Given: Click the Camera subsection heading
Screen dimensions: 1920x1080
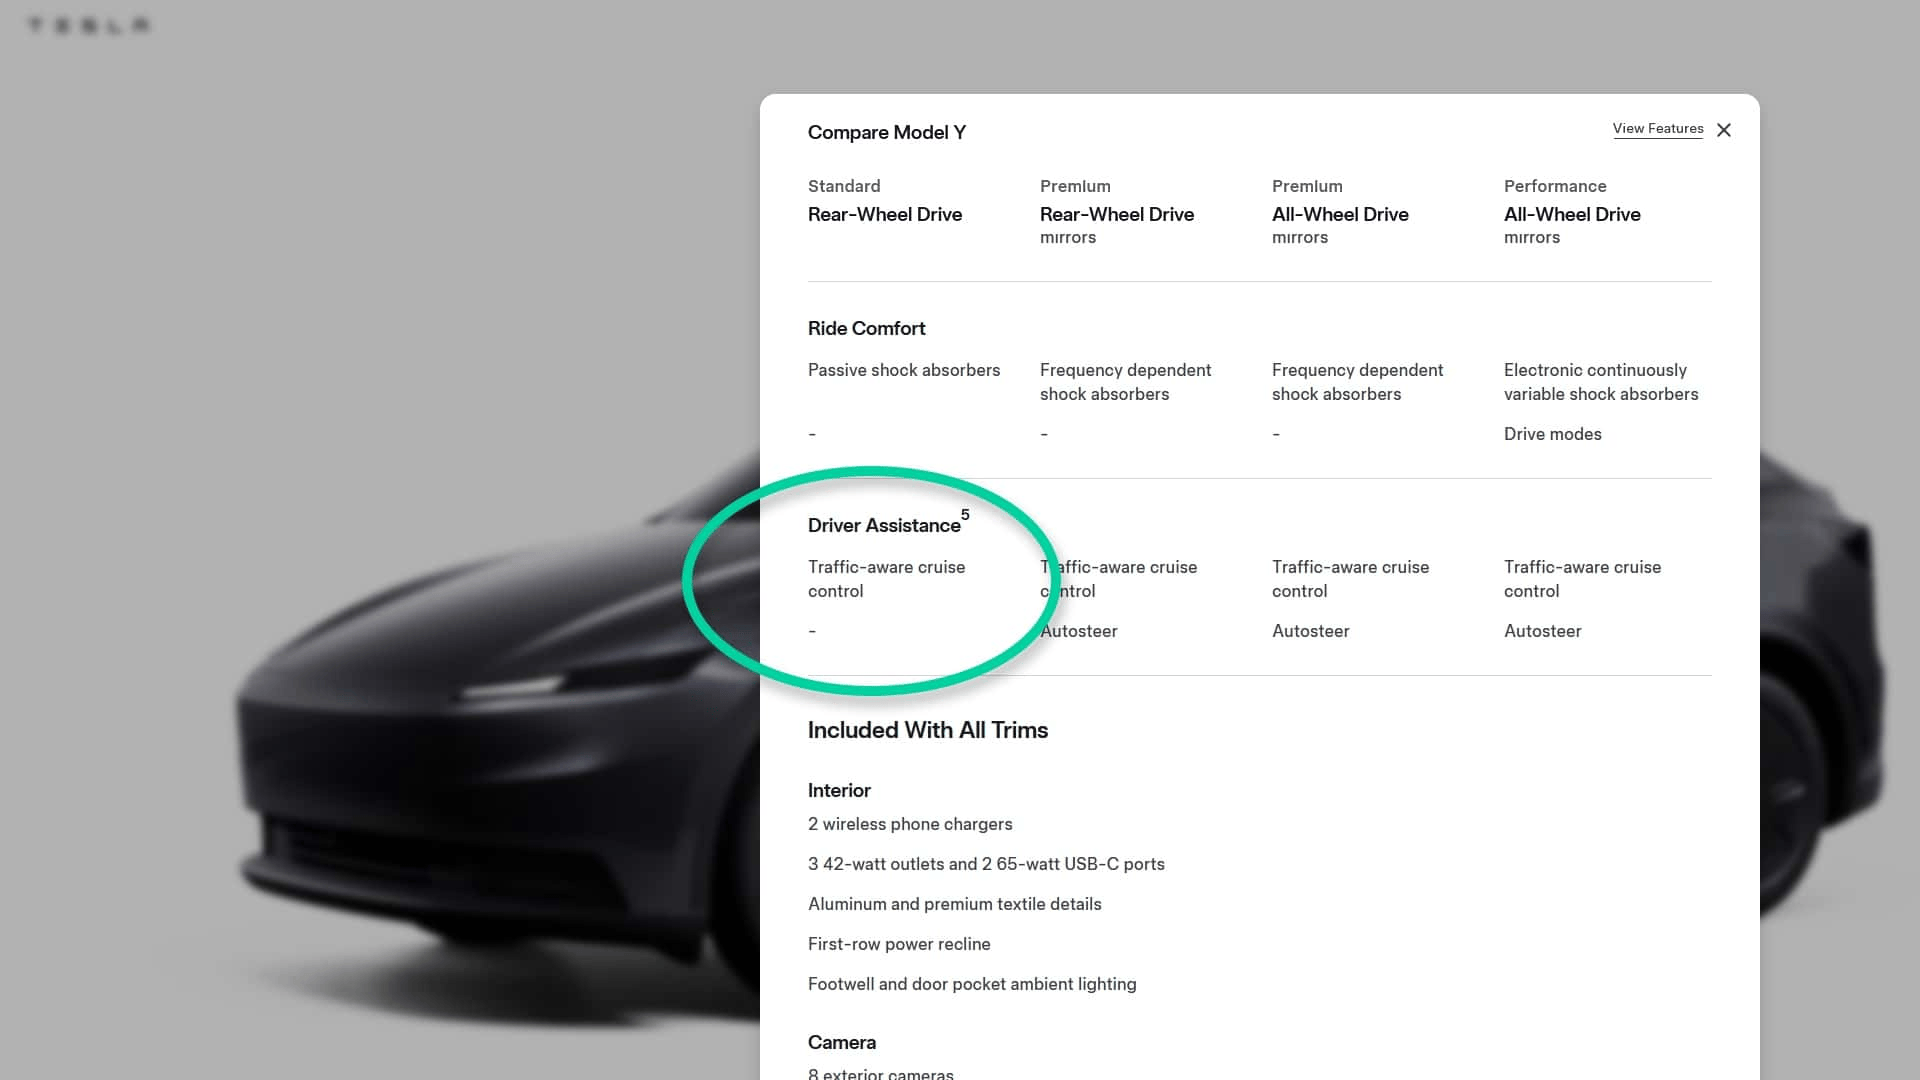Looking at the screenshot, I should (x=841, y=1043).
